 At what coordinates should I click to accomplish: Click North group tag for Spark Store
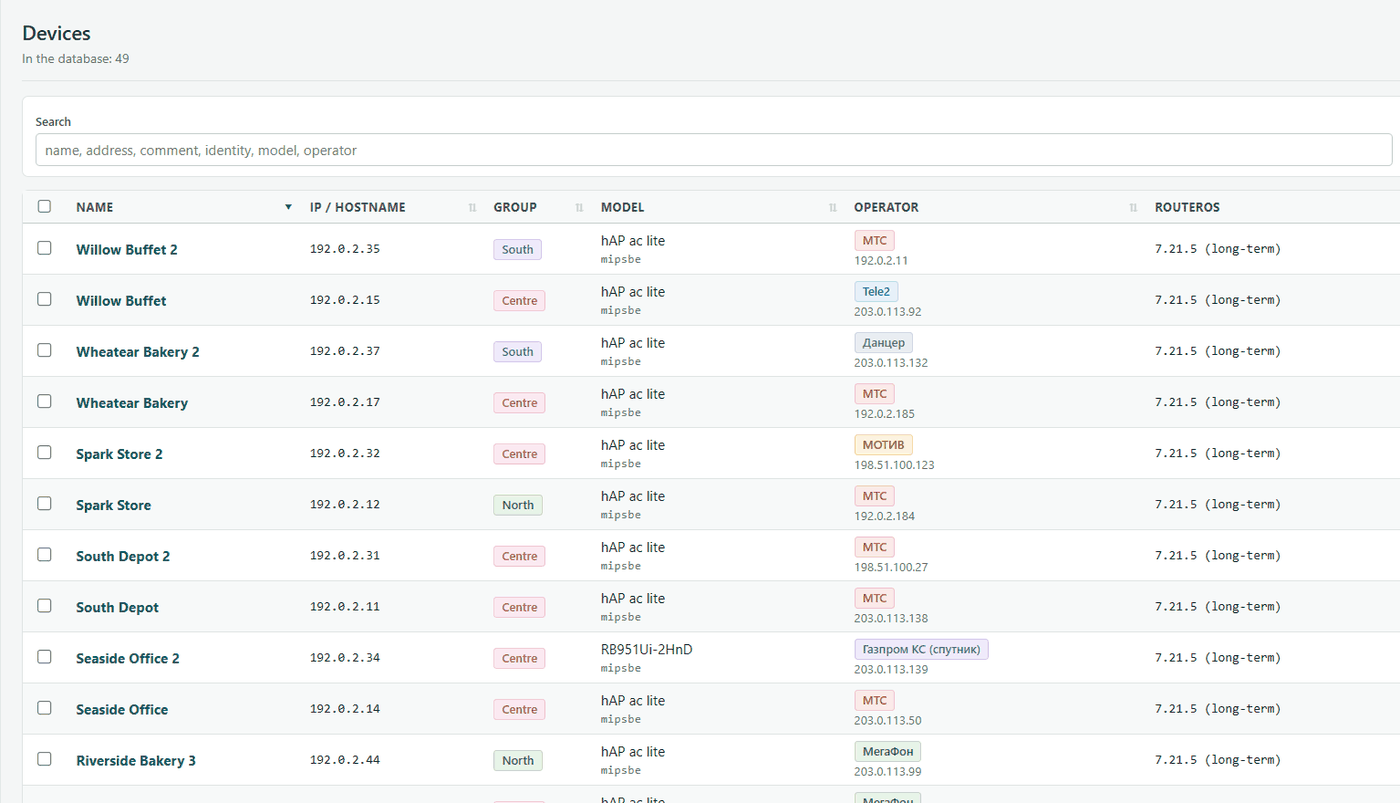pos(518,505)
